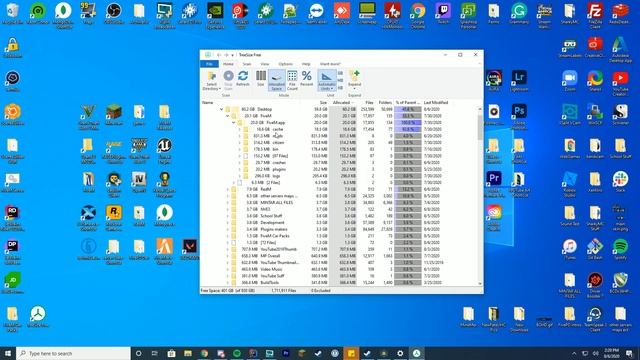The width and height of the screenshot is (640, 360).
Task: Open the FileZilla Client desktop icon
Action: pos(595,15)
